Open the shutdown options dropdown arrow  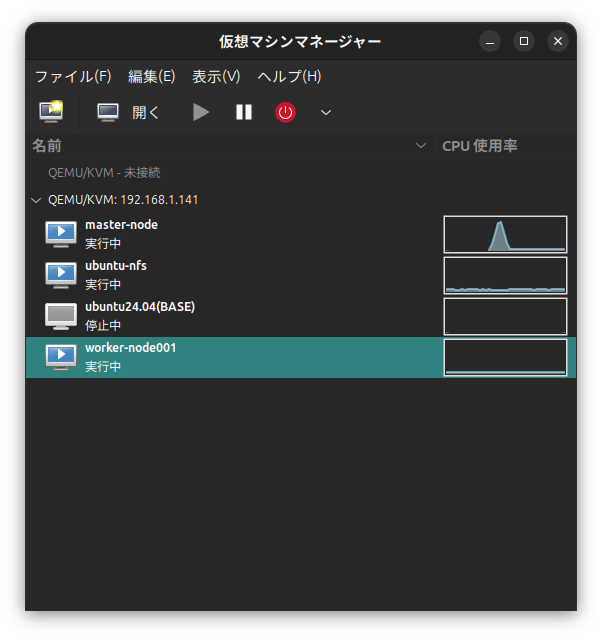point(326,112)
